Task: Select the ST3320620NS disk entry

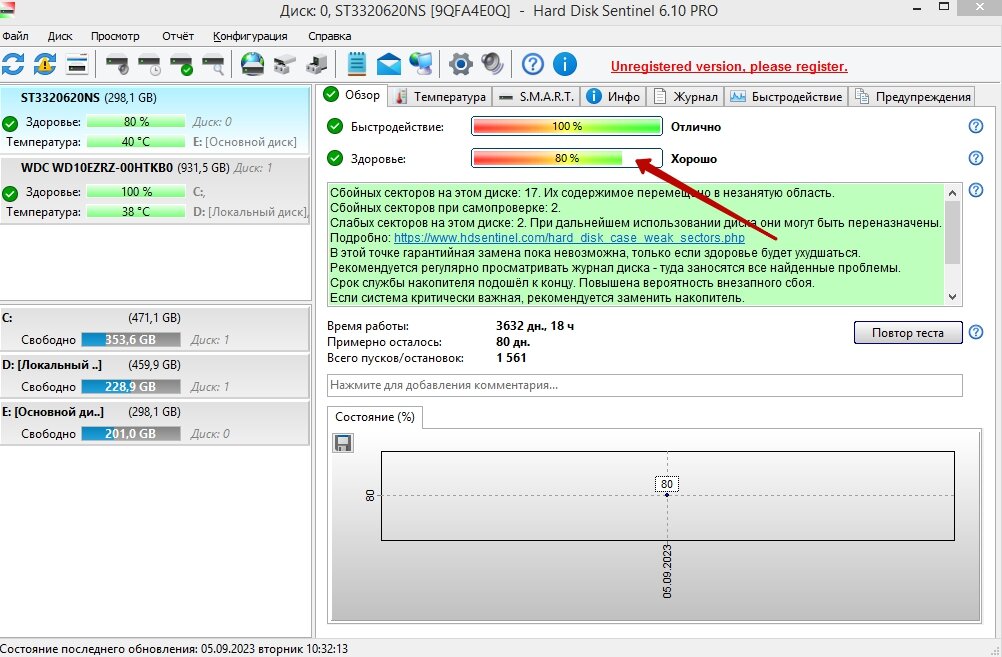Action: coord(155,120)
